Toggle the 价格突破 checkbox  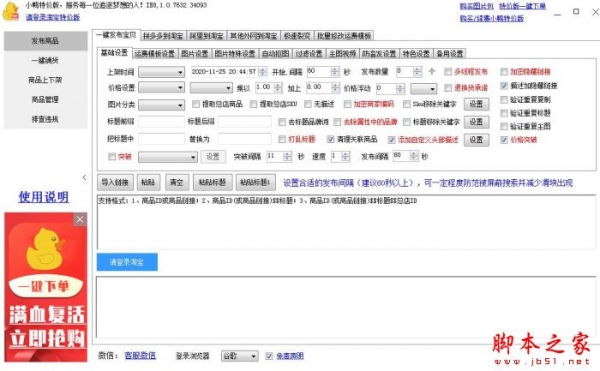(504, 140)
